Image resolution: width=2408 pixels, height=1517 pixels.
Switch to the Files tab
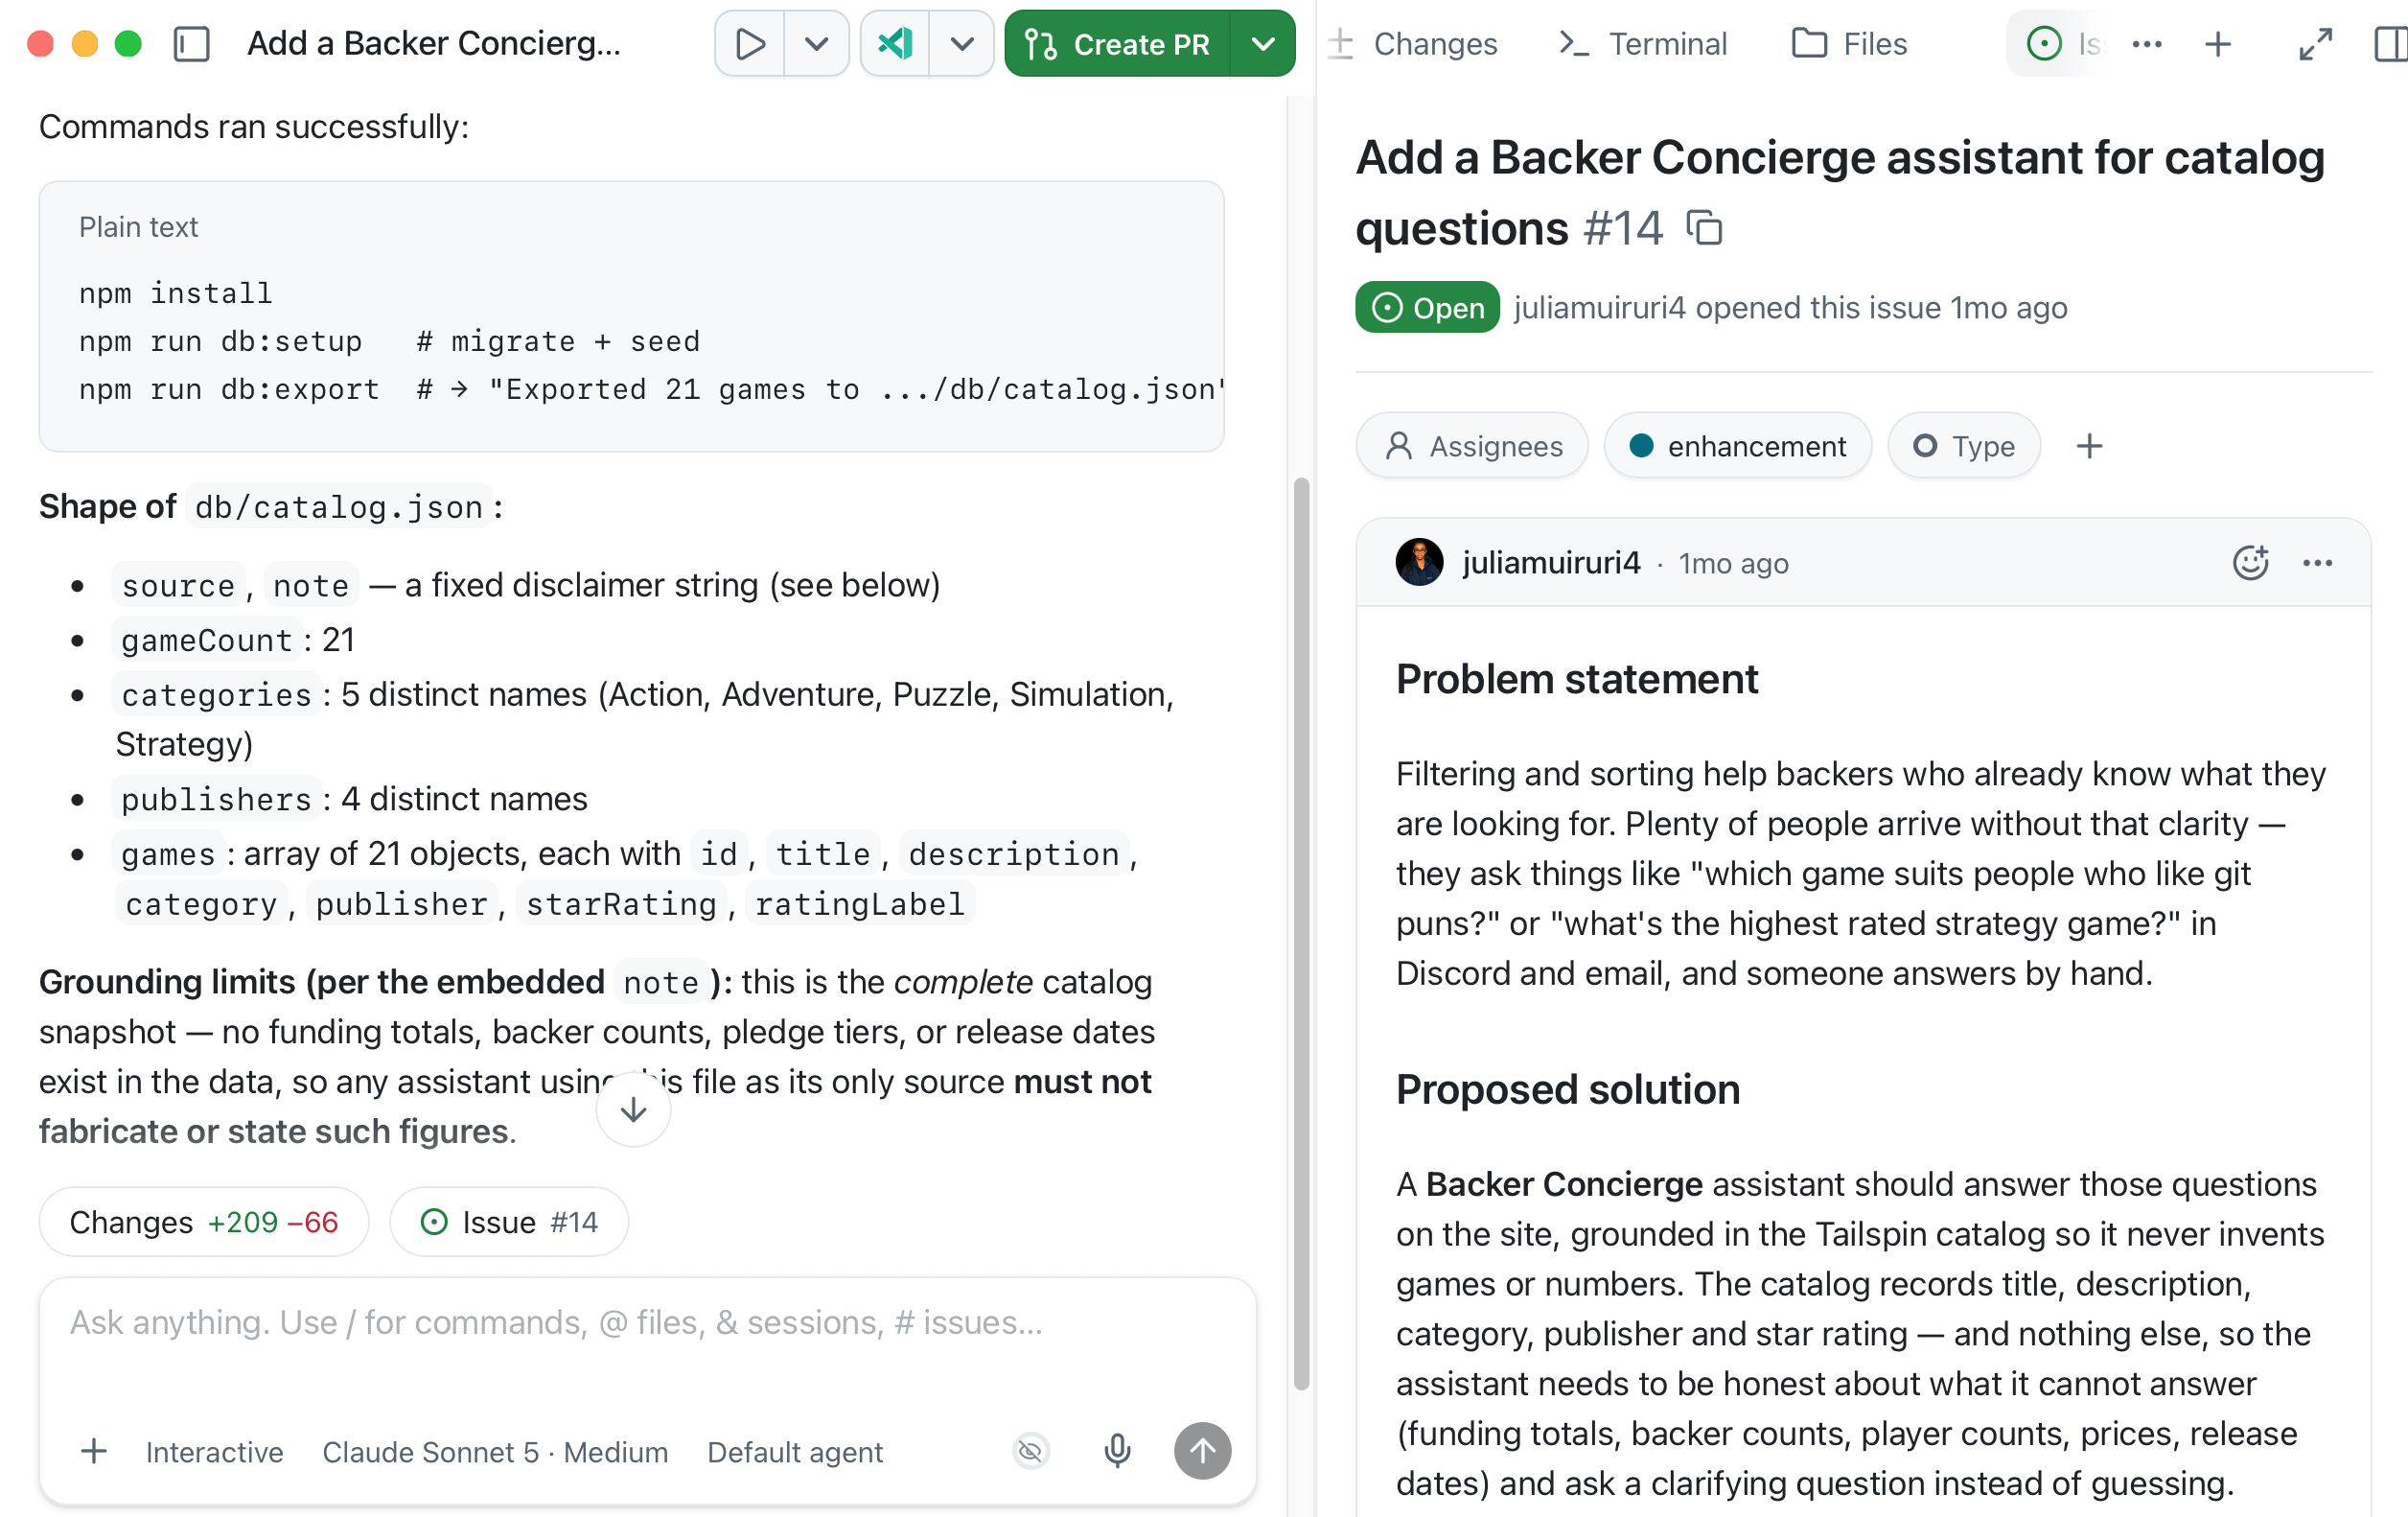coord(1850,44)
